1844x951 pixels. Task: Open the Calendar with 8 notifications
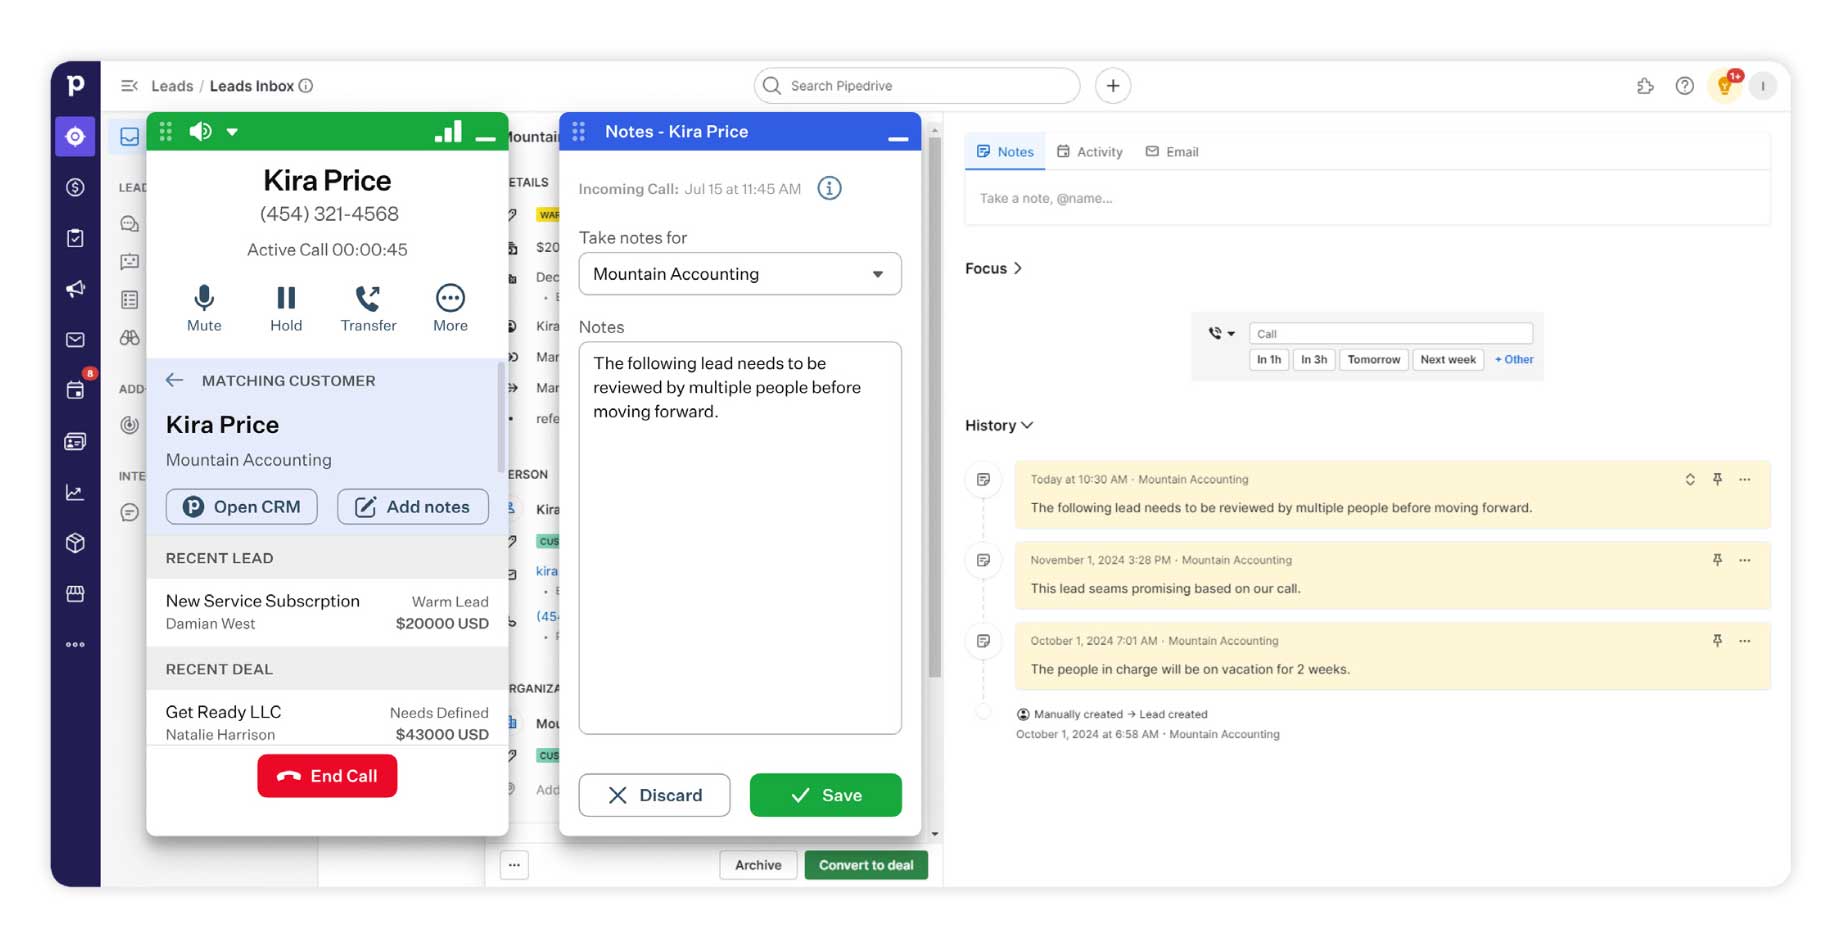tap(75, 390)
